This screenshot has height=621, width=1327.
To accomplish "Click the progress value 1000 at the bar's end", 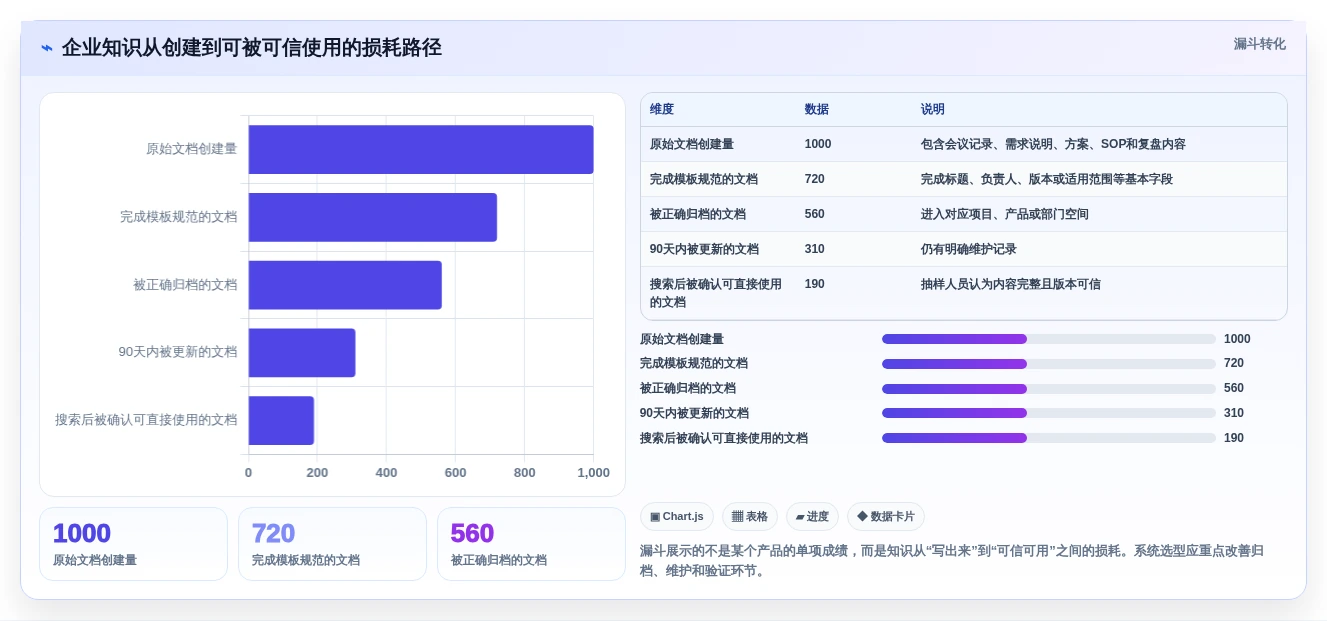I will [1237, 339].
